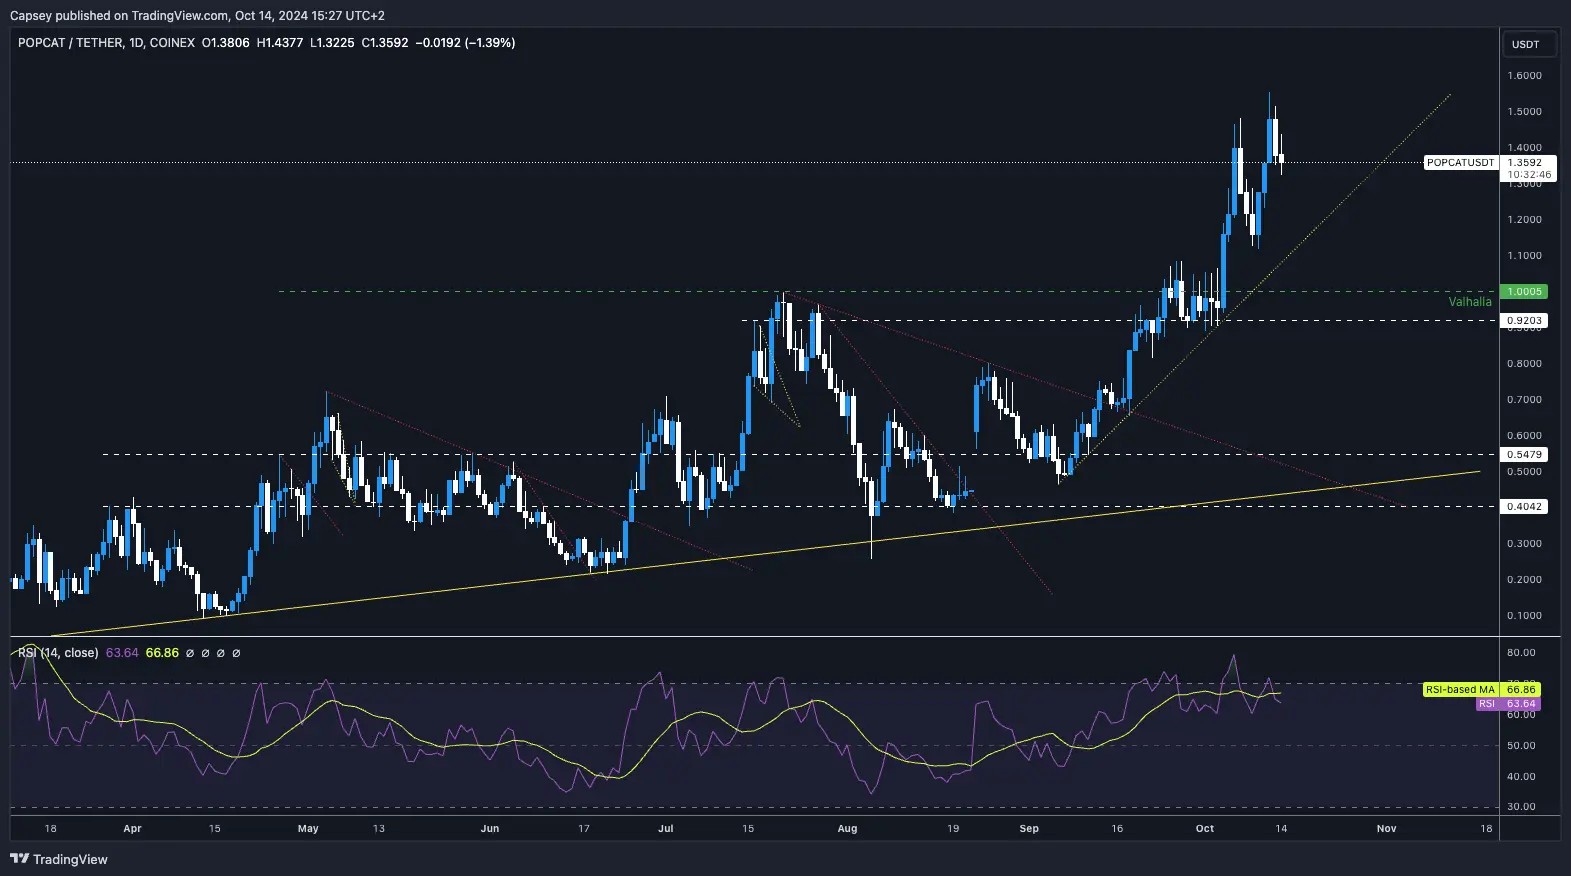Click the close value C1.3592 in the header
1571x876 pixels.
click(385, 43)
